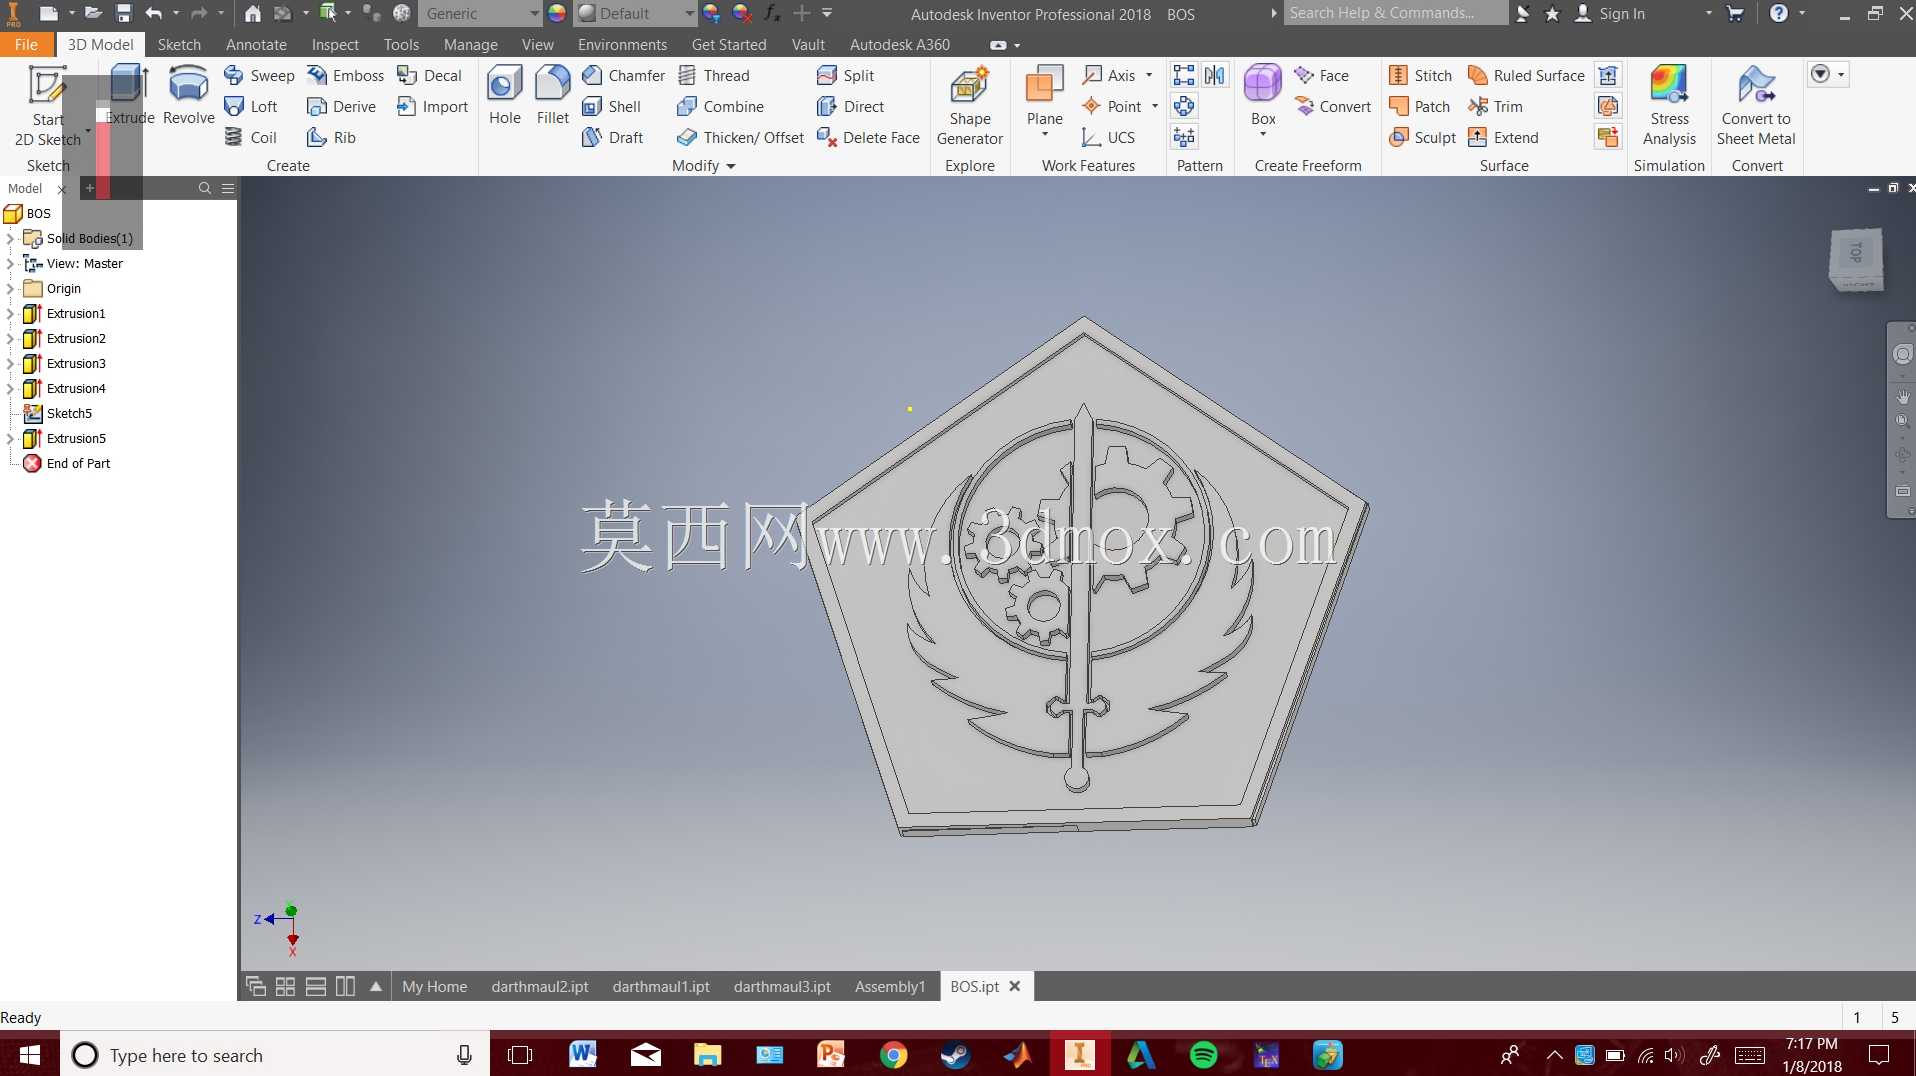Choose the Rib tool
This screenshot has height=1076, width=1916.
(x=331, y=137)
